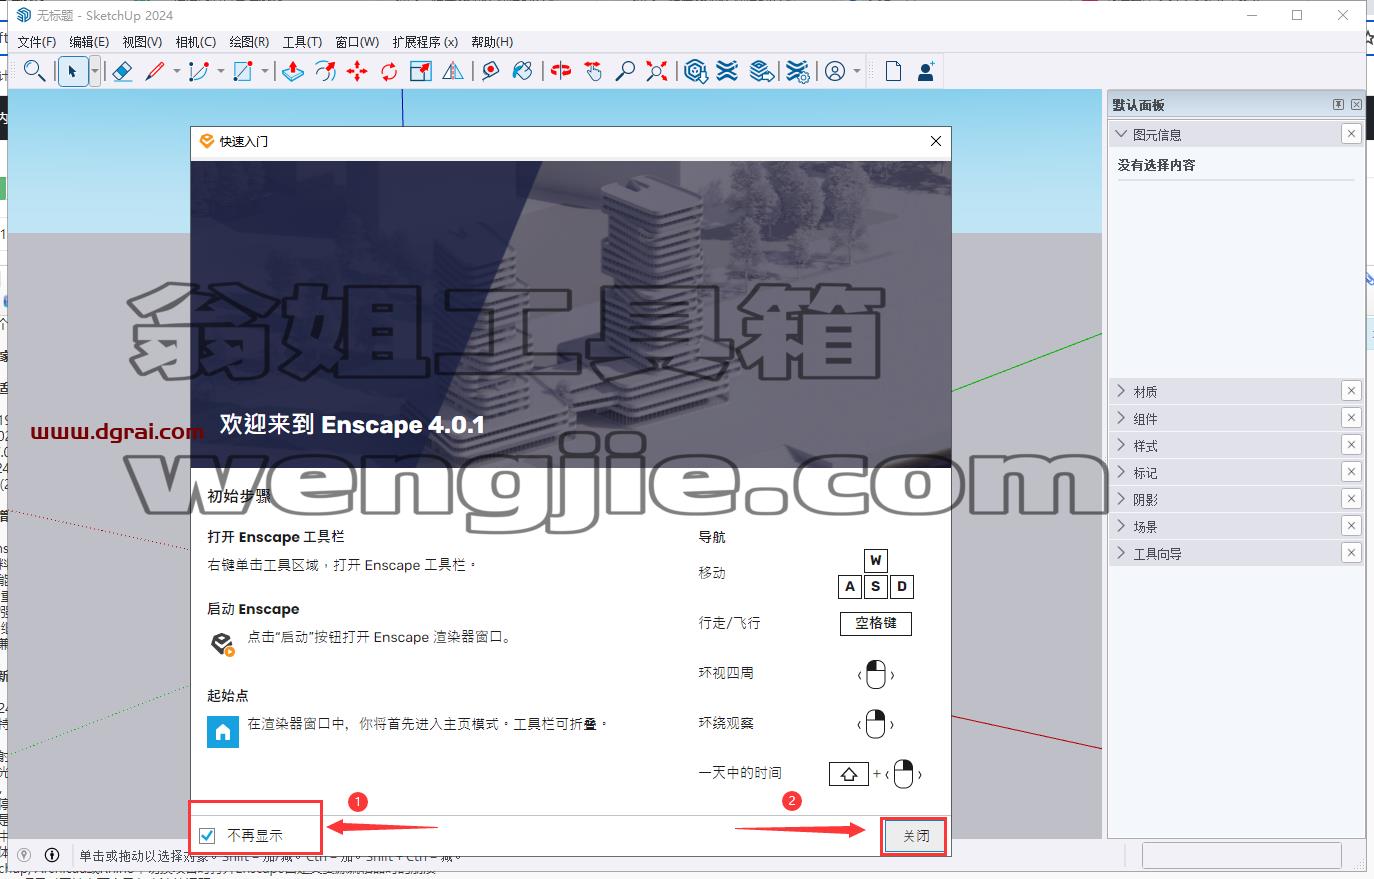Viewport: 1374px width, 879px height.
Task: Click the info icon in status bar
Action: pyautogui.click(x=52, y=855)
